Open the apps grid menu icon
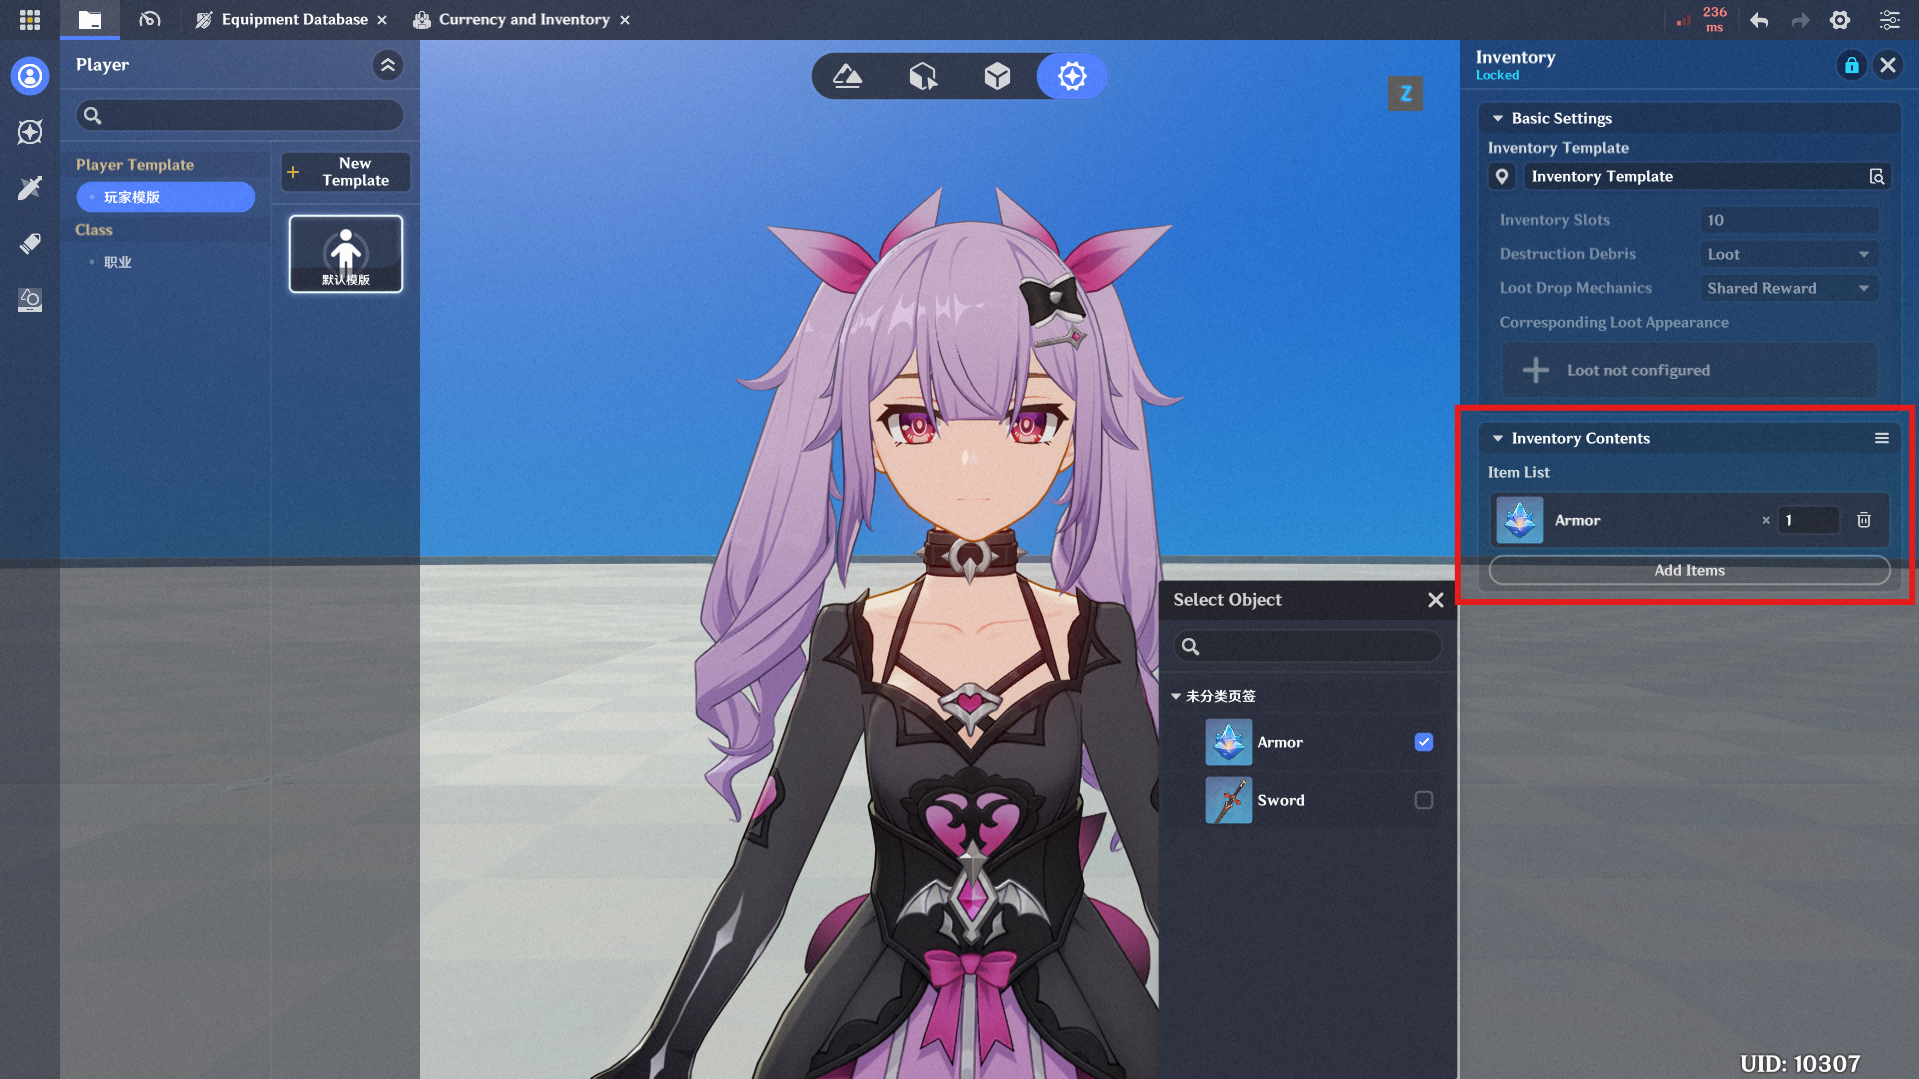Image resolution: width=1919 pixels, height=1079 pixels. point(30,19)
